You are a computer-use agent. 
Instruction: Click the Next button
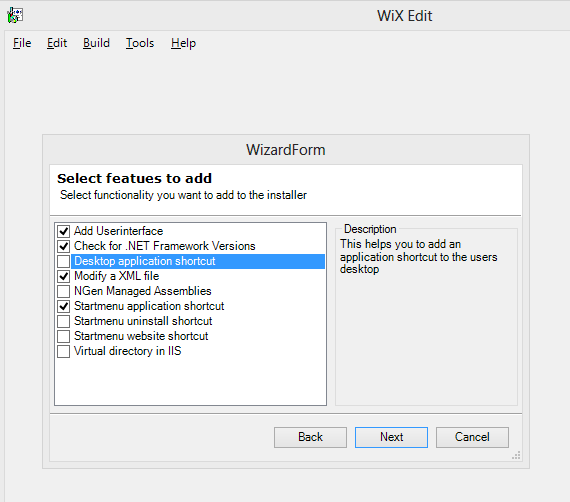392,437
